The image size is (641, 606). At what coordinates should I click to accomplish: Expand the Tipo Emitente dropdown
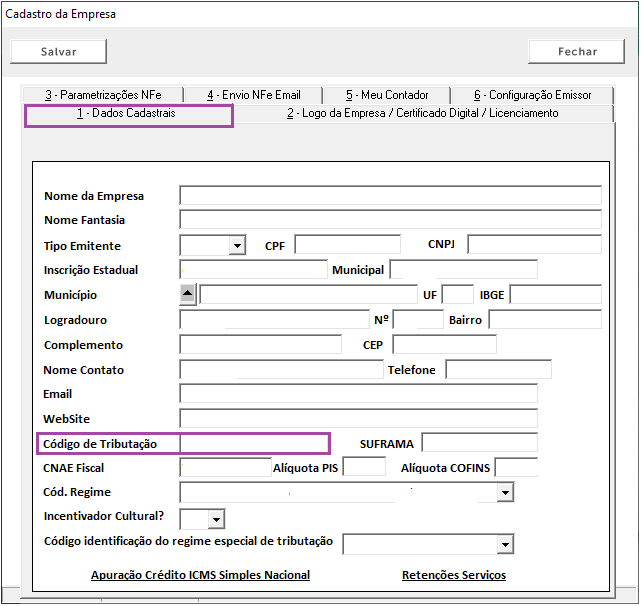238,246
